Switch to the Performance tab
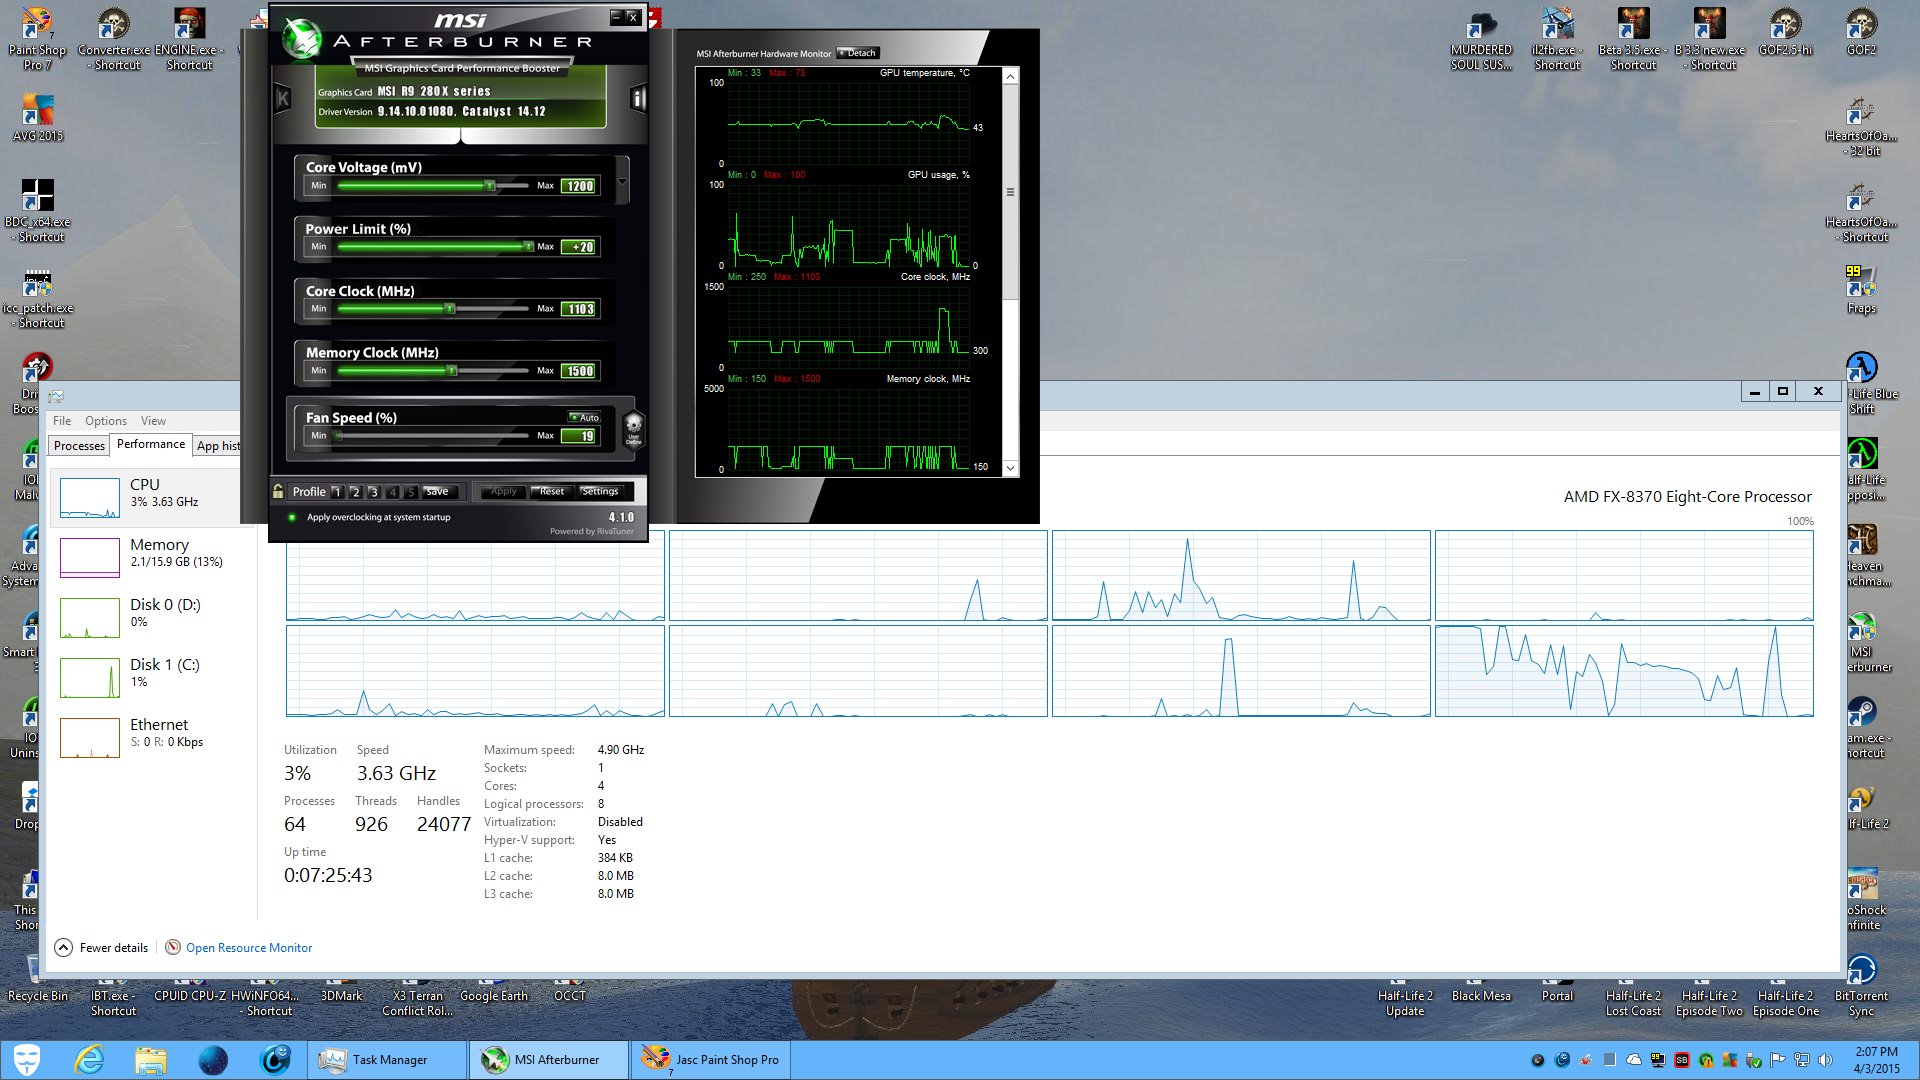Screen dimensions: 1920x1080 151,444
